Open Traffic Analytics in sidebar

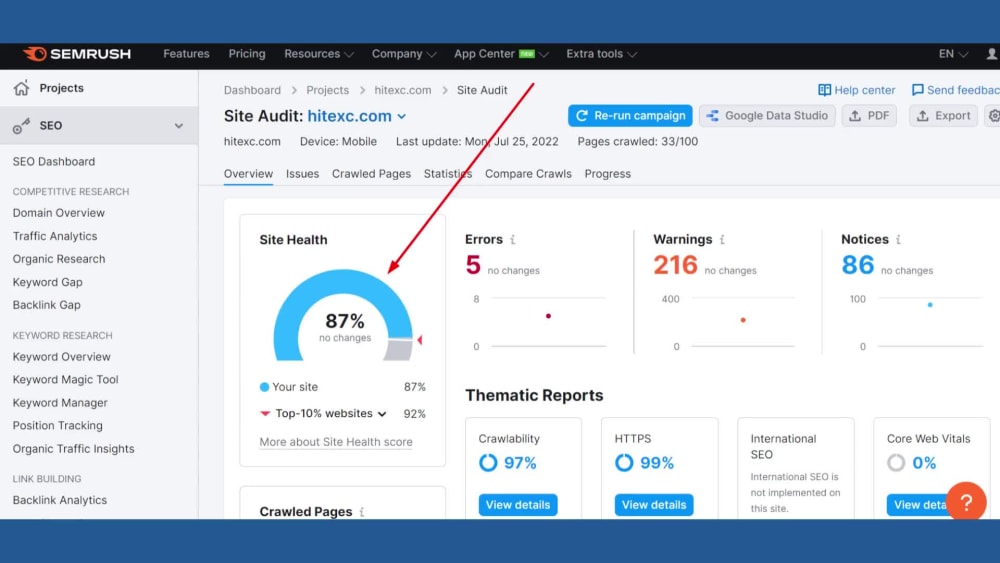[x=55, y=236]
